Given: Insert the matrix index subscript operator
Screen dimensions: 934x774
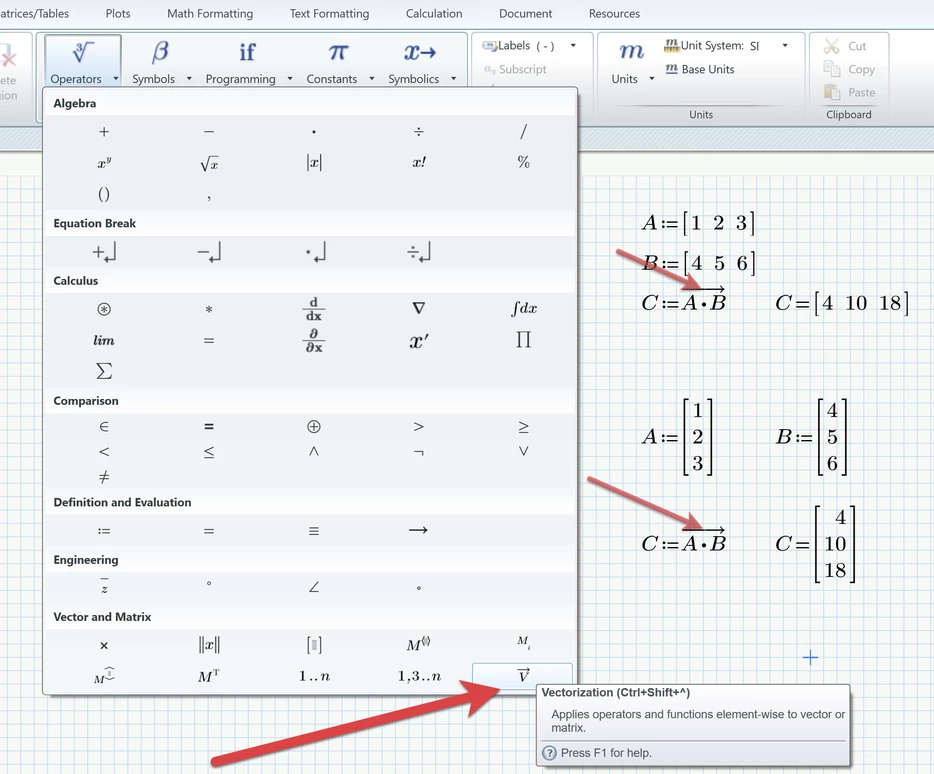Looking at the screenshot, I should [x=524, y=642].
